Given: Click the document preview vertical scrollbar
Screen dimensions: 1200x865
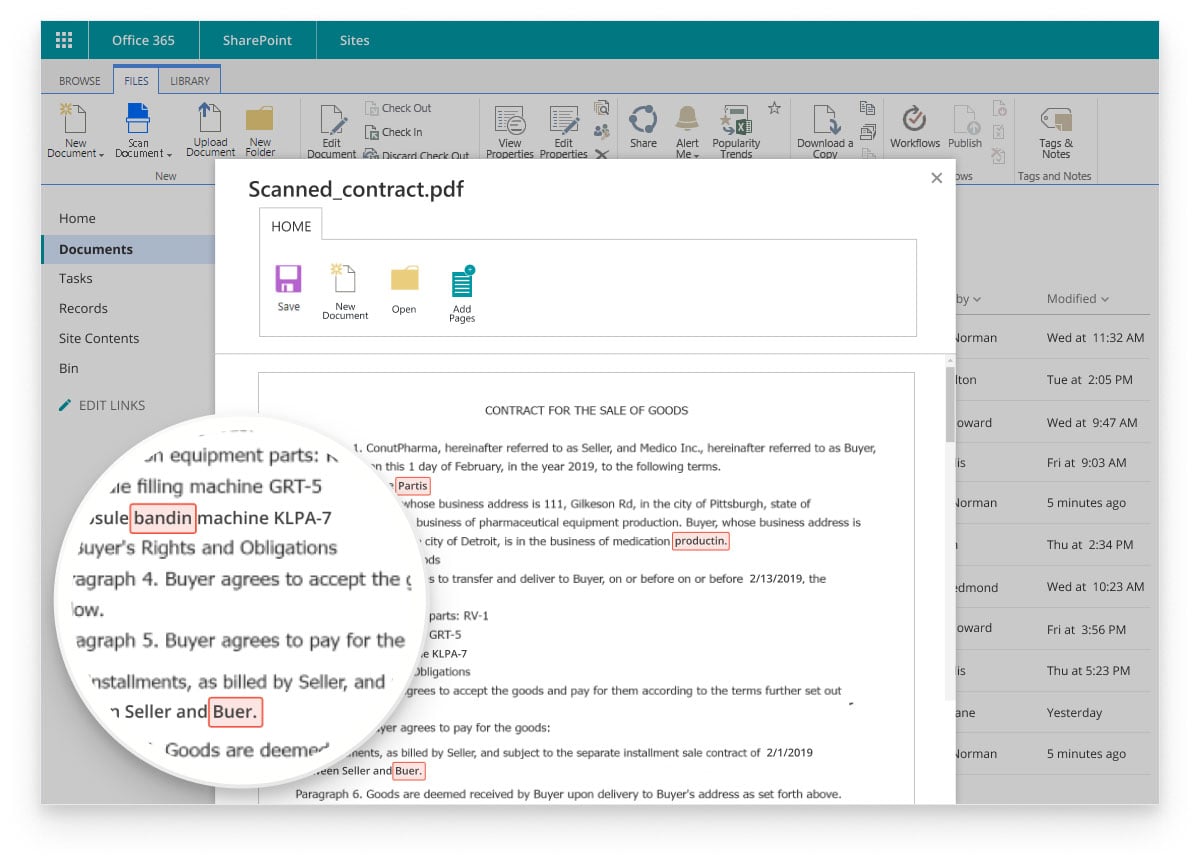Looking at the screenshot, I should click(950, 410).
